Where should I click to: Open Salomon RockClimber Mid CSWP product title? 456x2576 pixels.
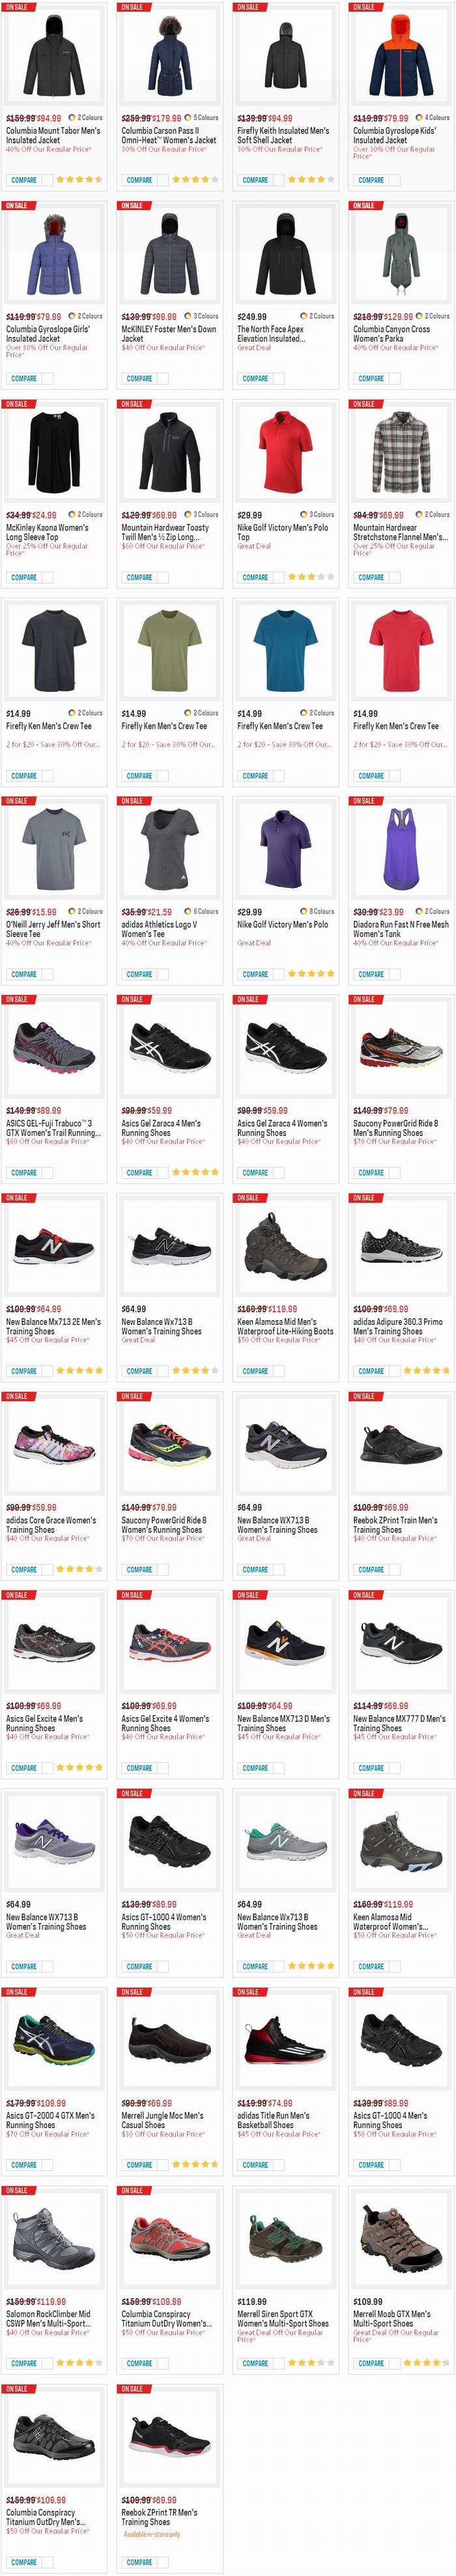point(48,2318)
